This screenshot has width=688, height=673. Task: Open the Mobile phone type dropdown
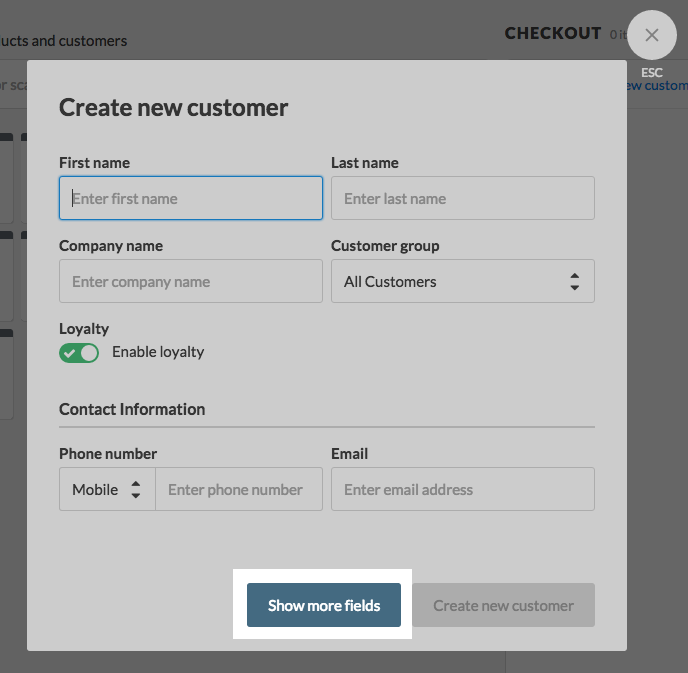tap(108, 489)
